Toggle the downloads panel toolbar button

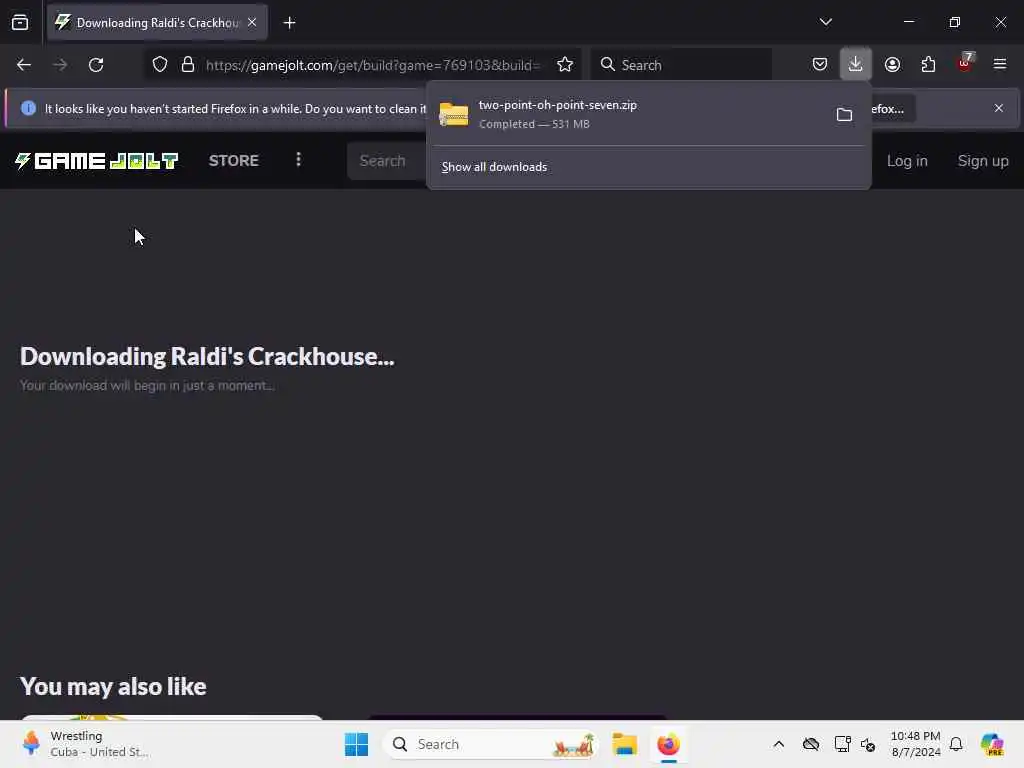coord(856,64)
